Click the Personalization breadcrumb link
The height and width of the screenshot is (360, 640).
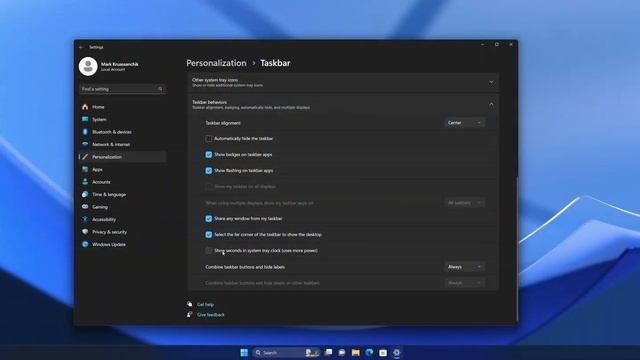click(216, 63)
